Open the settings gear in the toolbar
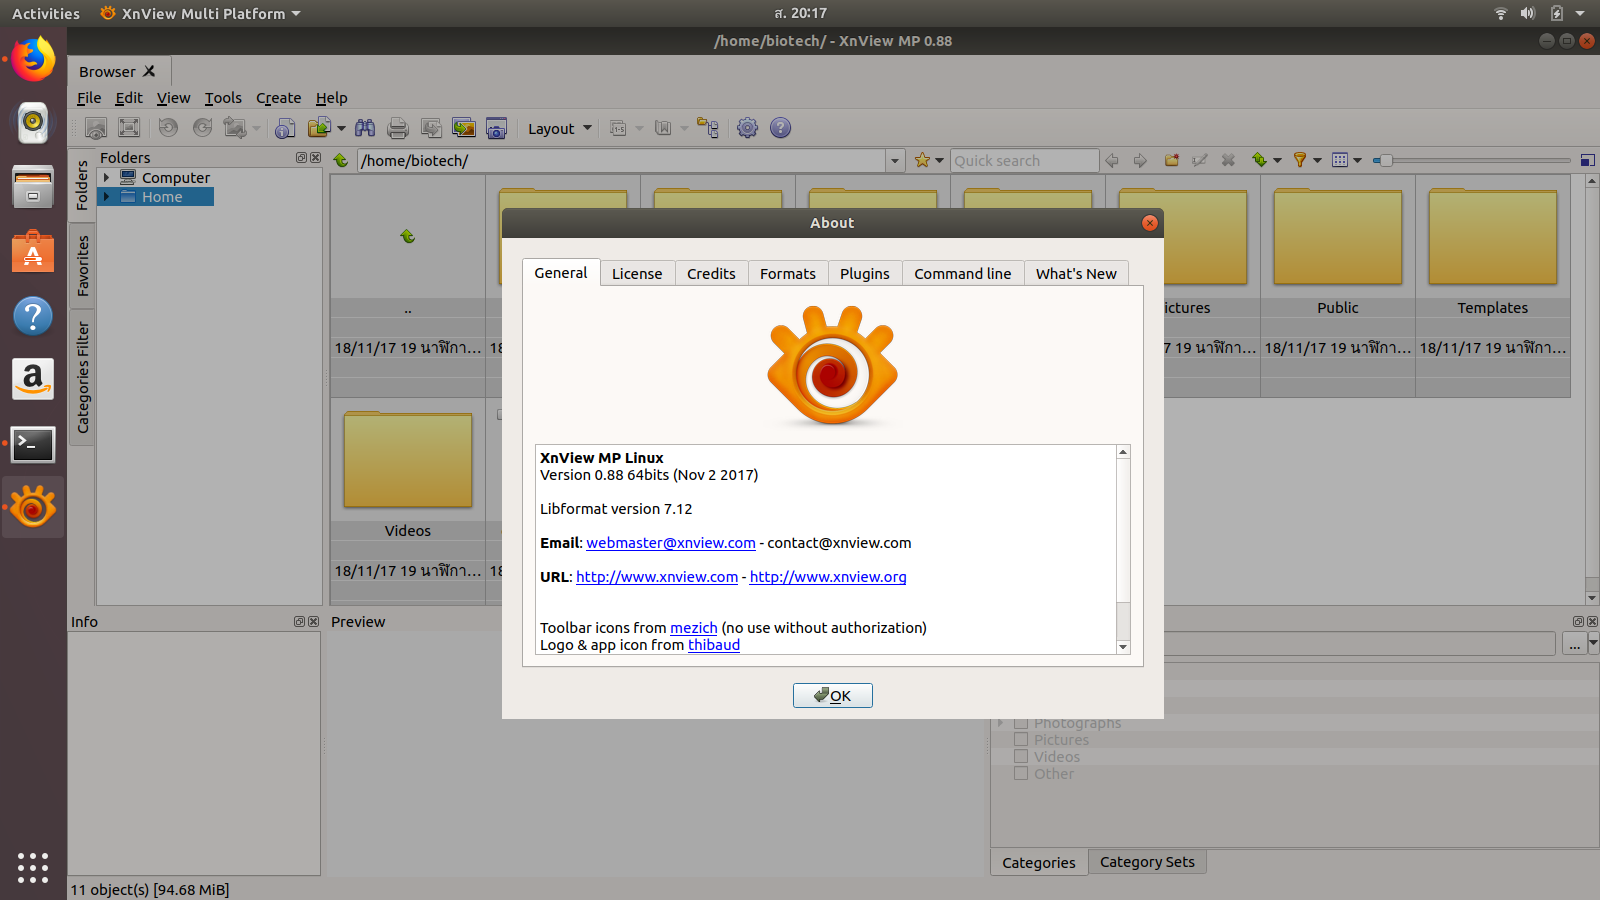Image resolution: width=1600 pixels, height=900 pixels. click(x=747, y=128)
